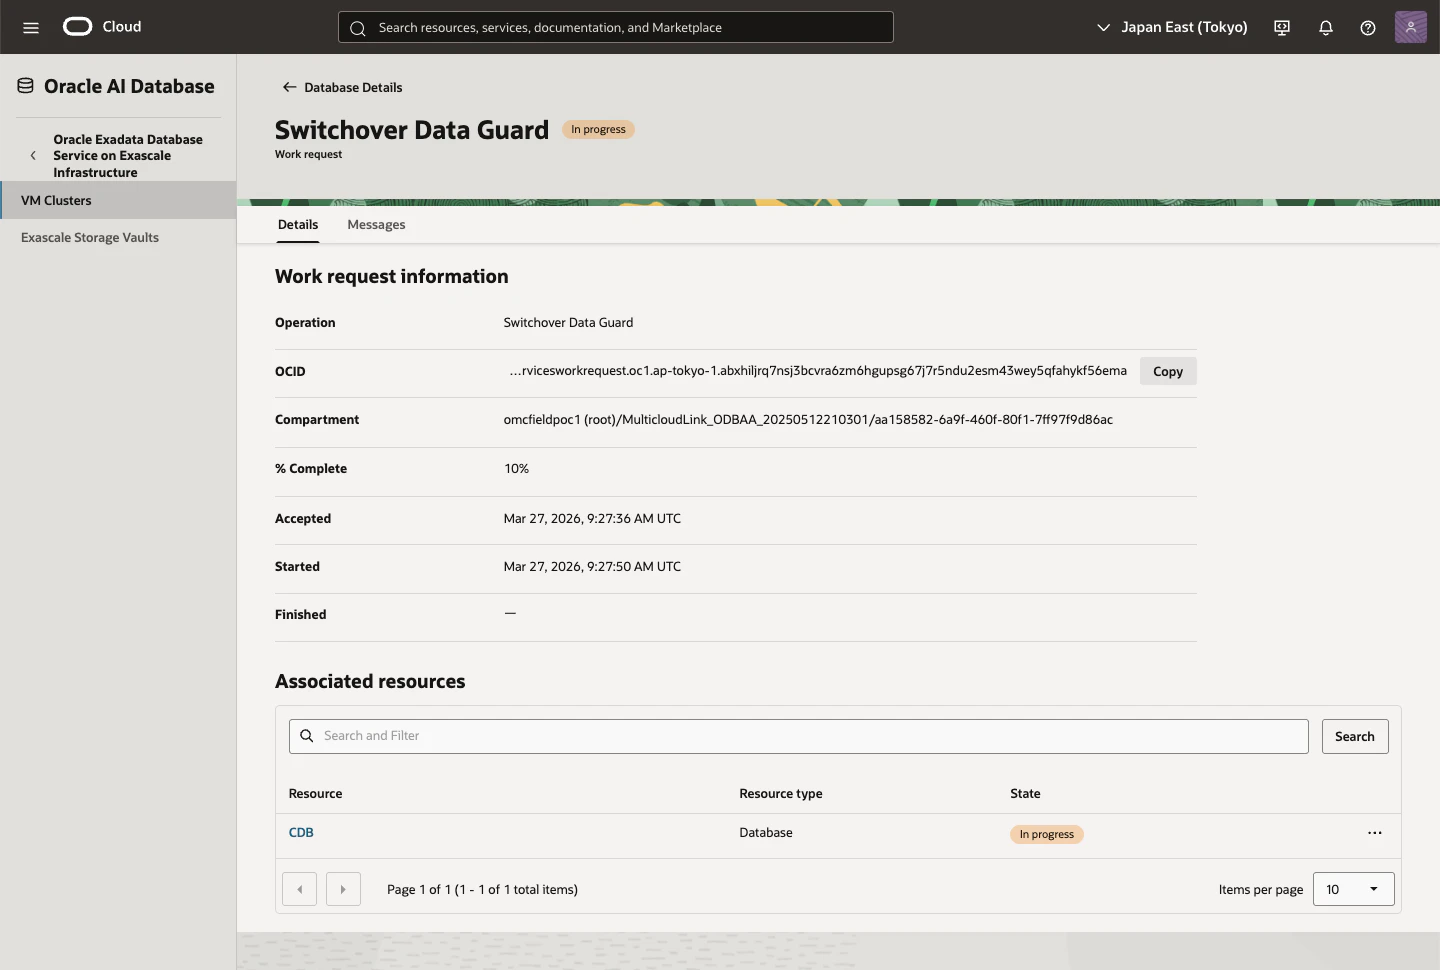This screenshot has height=970, width=1440.
Task: Open the CDB row actions ellipsis
Action: pos(1375,833)
